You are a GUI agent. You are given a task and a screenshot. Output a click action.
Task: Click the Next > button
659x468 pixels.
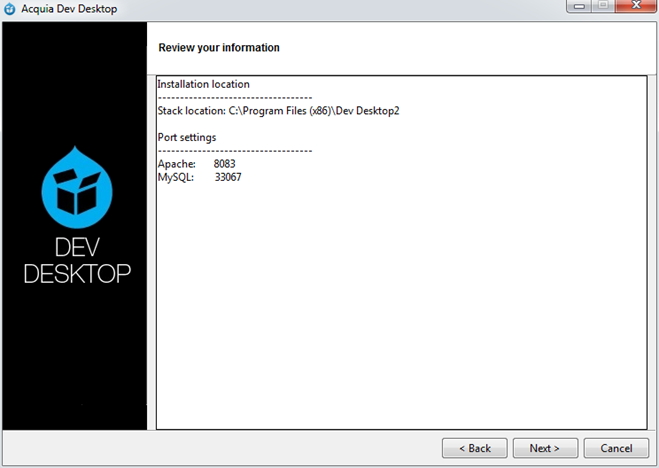point(545,448)
